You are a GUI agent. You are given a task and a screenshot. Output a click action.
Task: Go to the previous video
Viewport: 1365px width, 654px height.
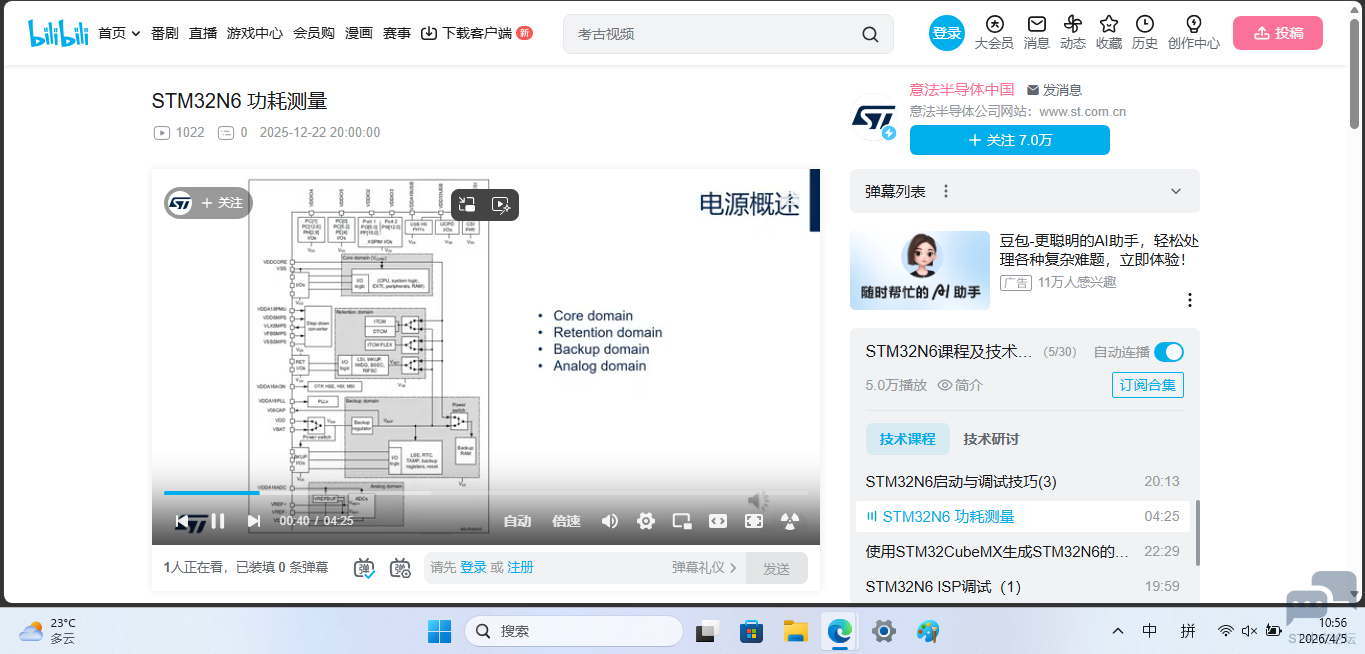pos(182,521)
